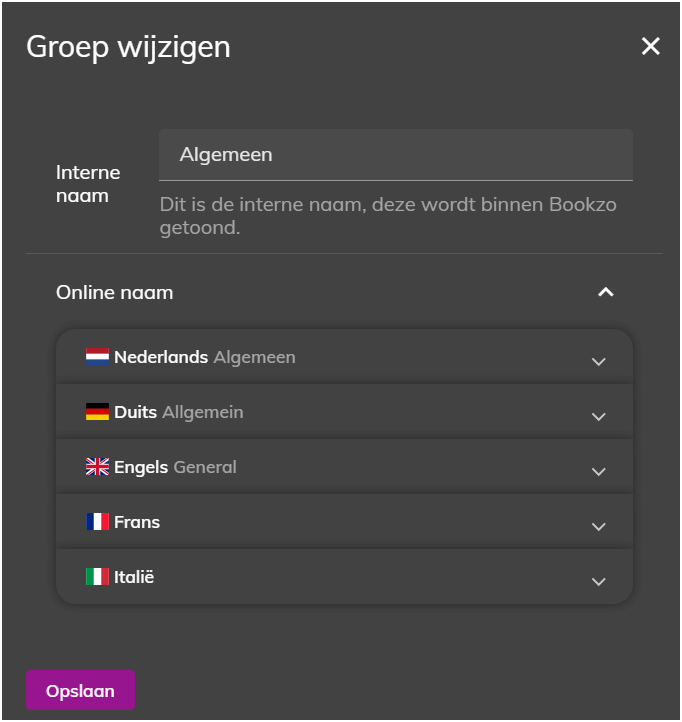The image size is (682, 722).
Task: Select the Italië language label
Action: tap(134, 576)
